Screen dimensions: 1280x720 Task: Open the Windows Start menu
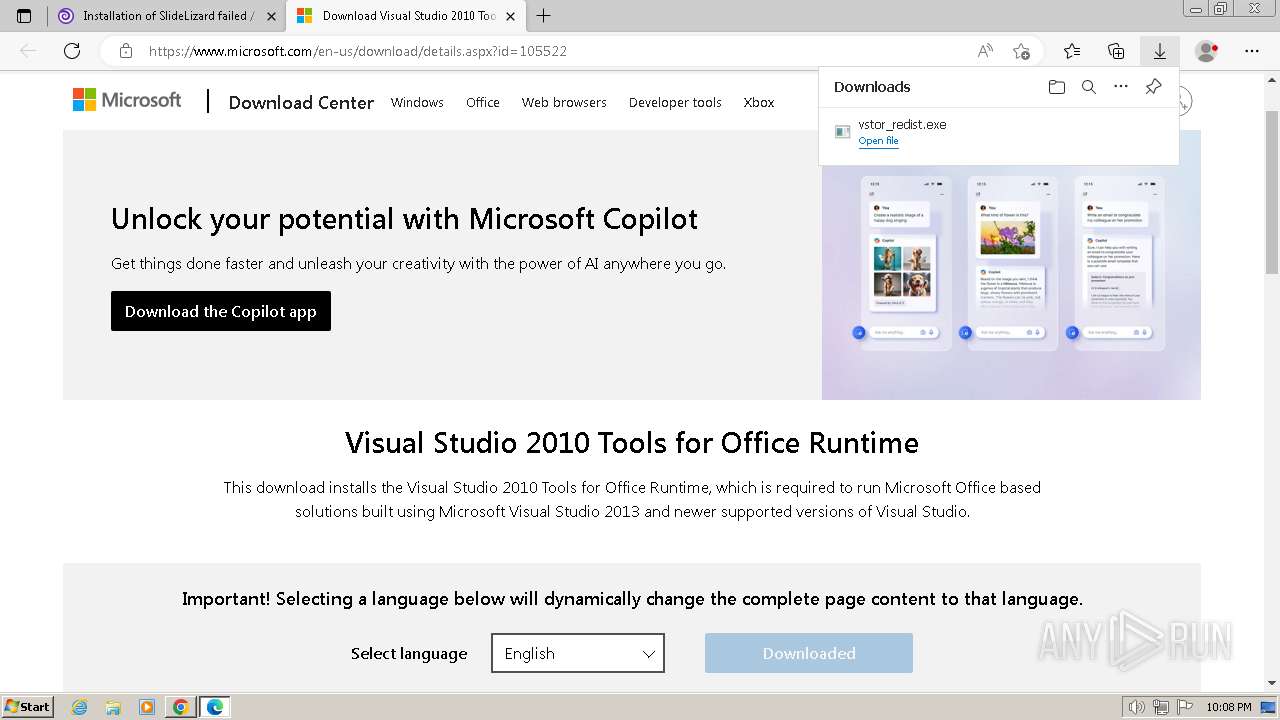(28, 707)
